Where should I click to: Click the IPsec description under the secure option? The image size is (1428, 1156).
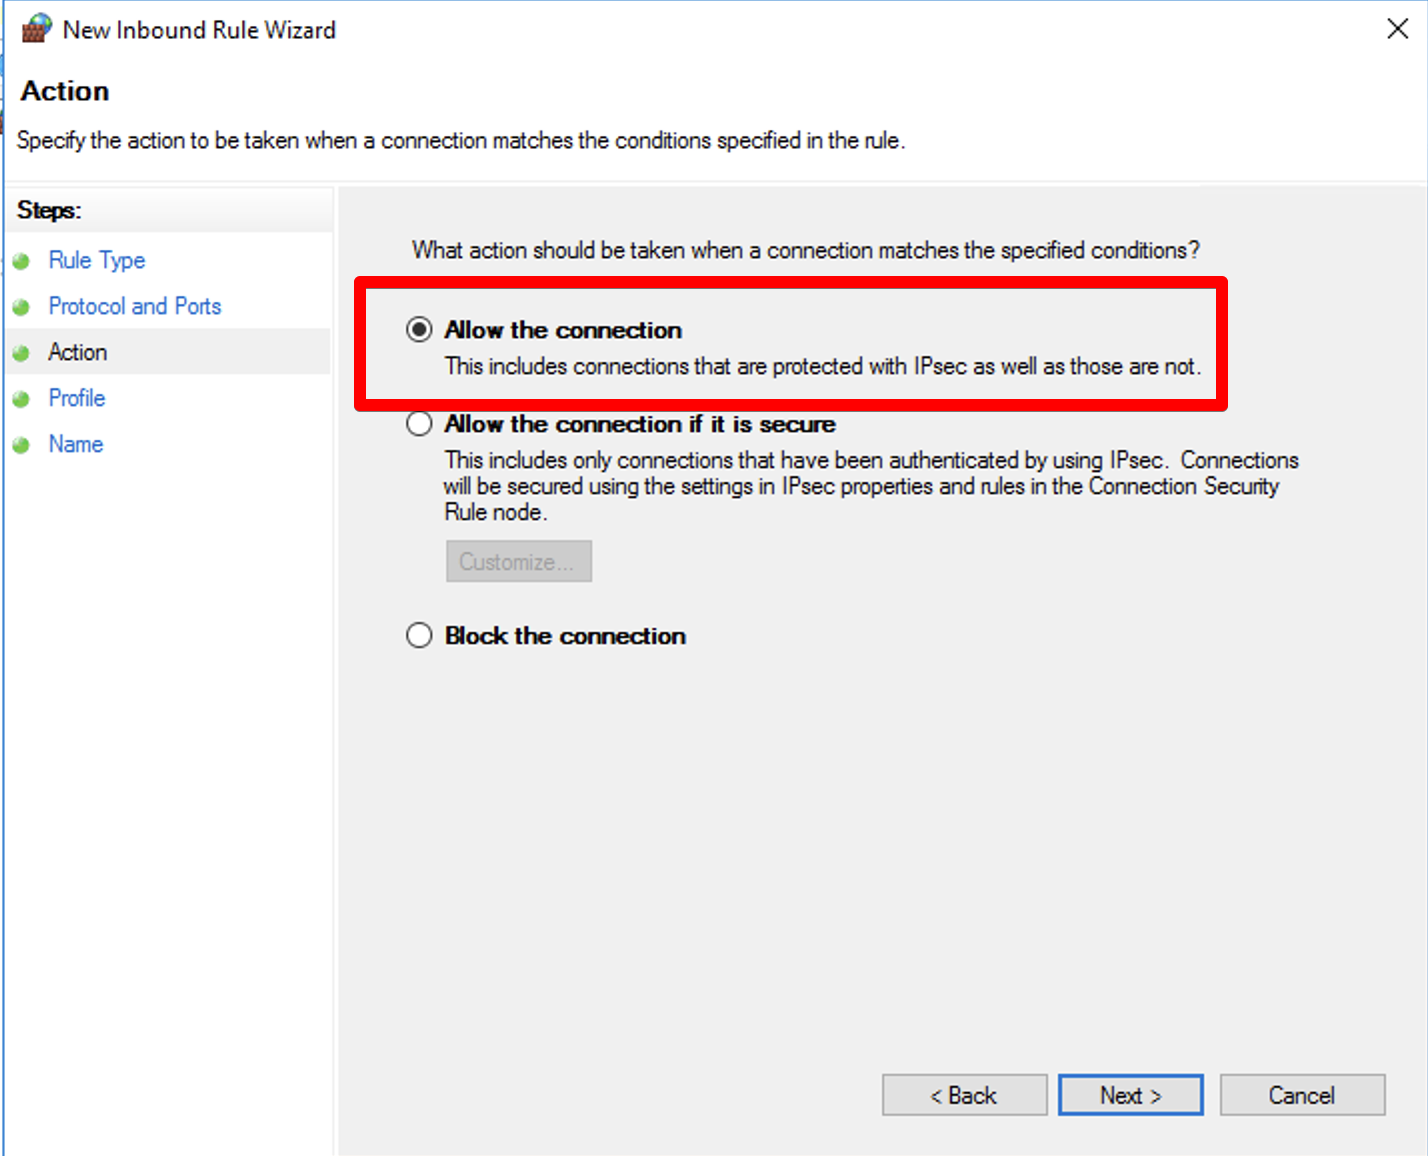point(870,486)
